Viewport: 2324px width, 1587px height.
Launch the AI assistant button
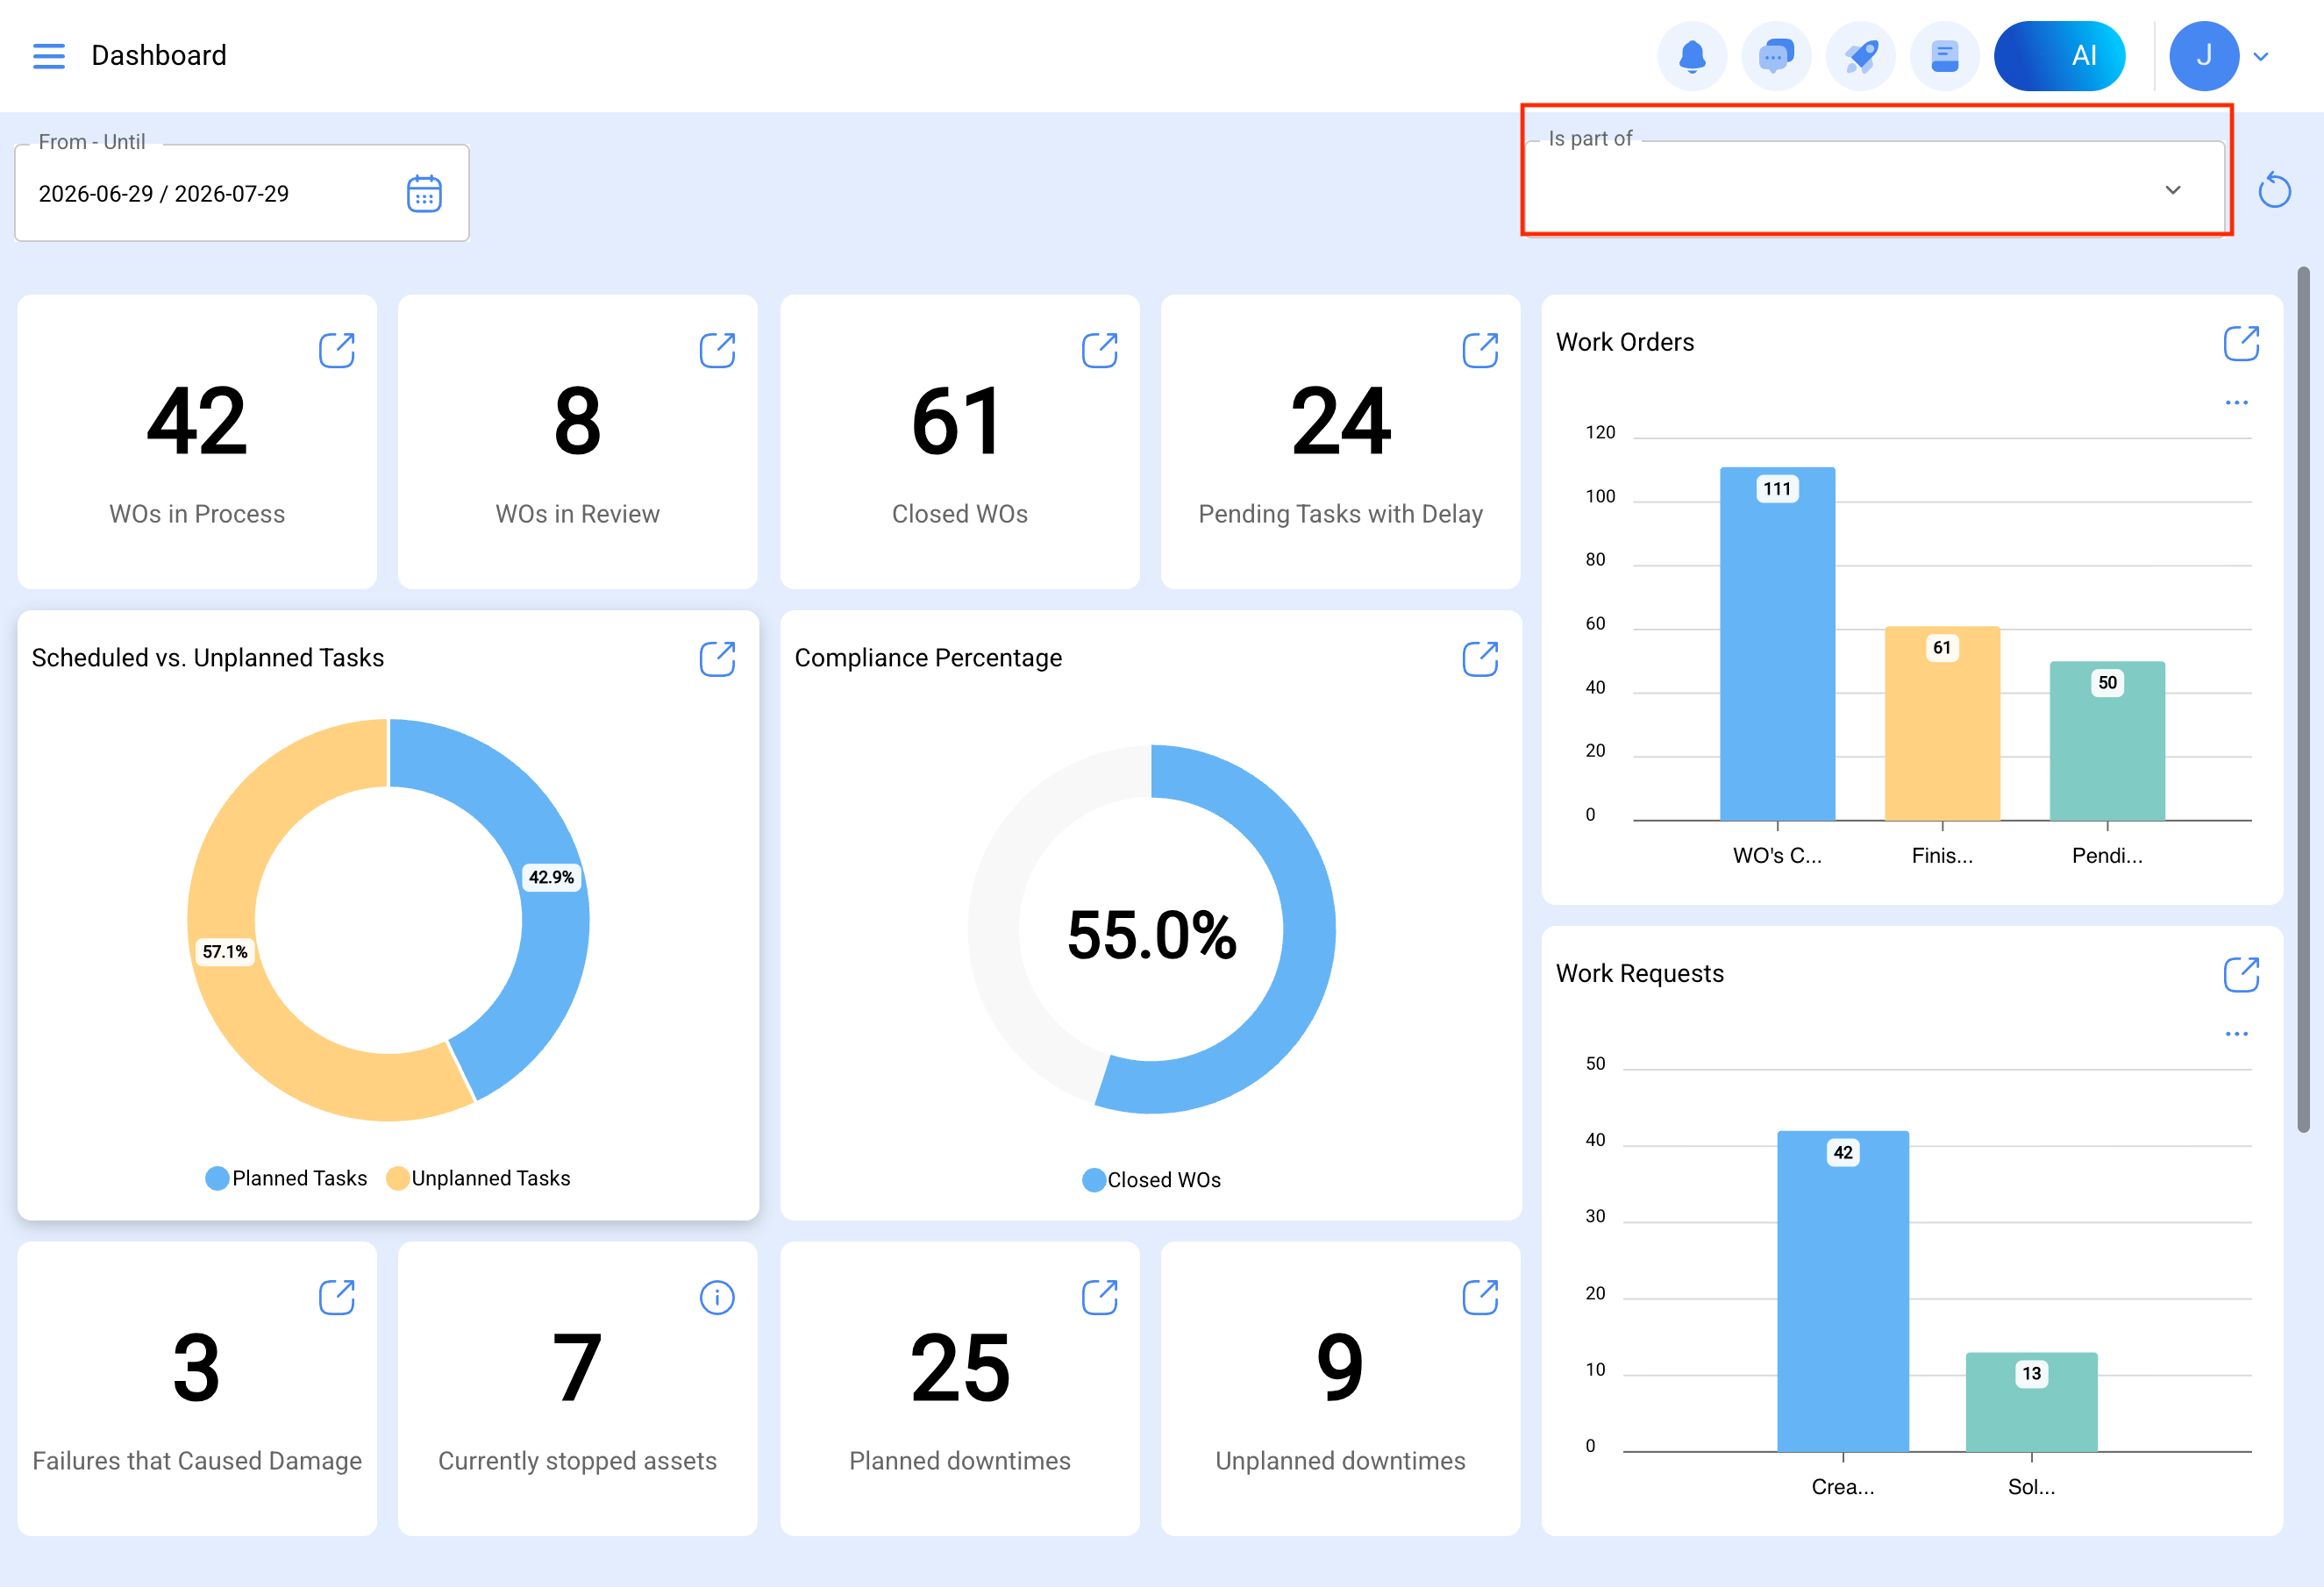[2060, 56]
